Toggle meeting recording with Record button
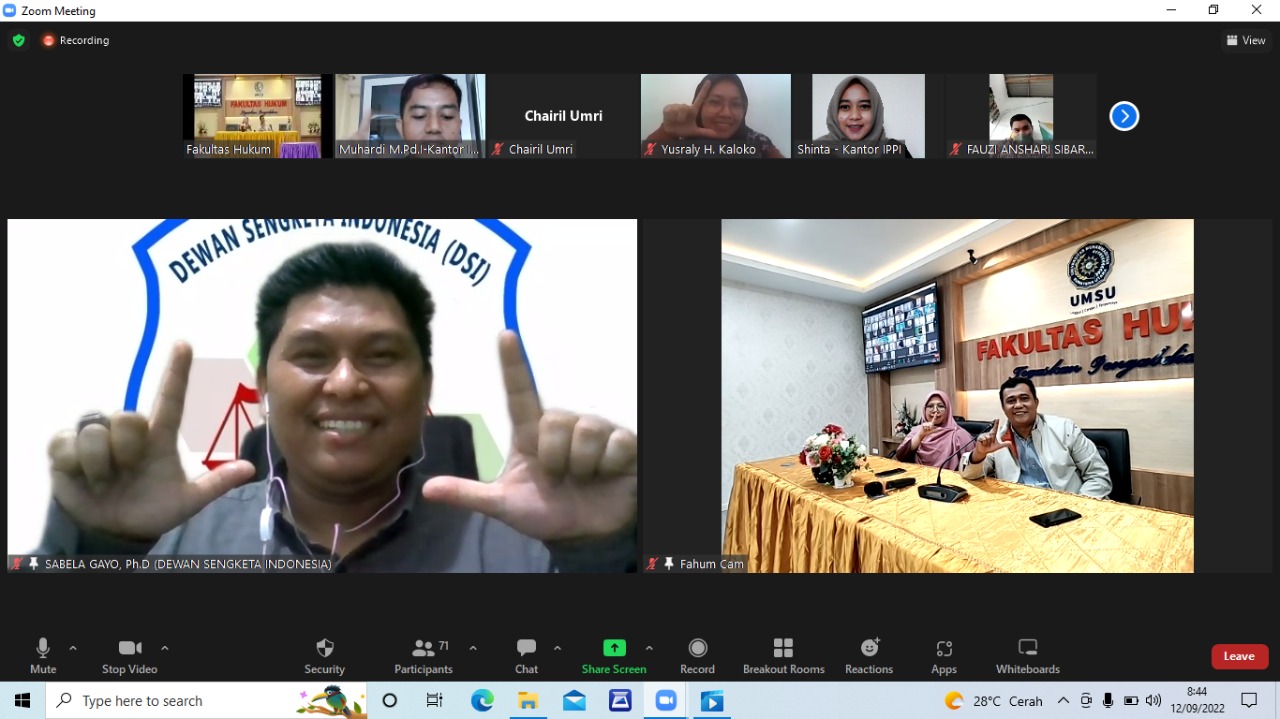The height and width of the screenshot is (719, 1280). pos(697,656)
